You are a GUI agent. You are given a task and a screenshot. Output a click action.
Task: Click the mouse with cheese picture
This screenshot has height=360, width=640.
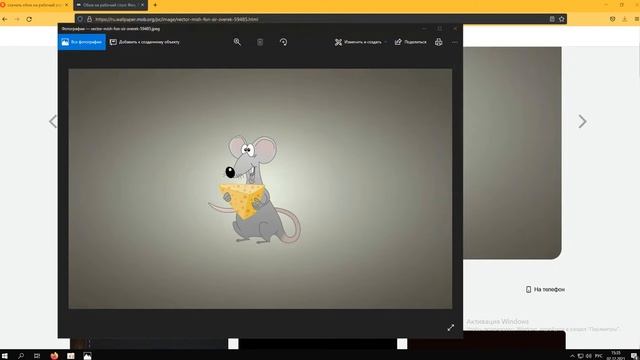(255, 190)
